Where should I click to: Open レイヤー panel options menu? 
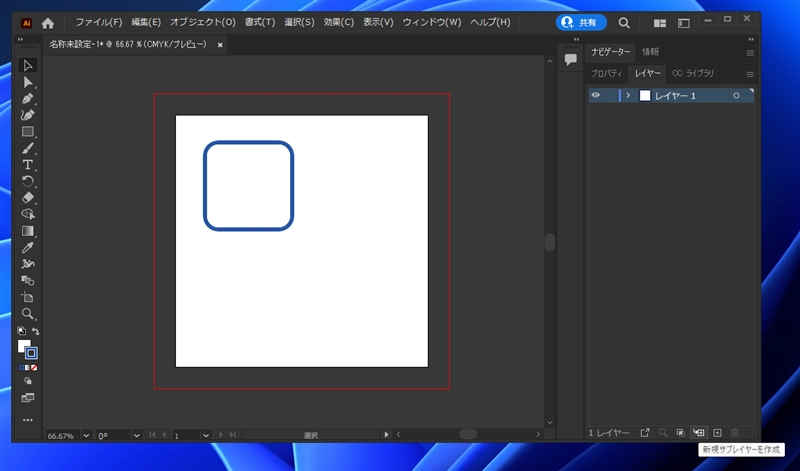pyautogui.click(x=750, y=74)
